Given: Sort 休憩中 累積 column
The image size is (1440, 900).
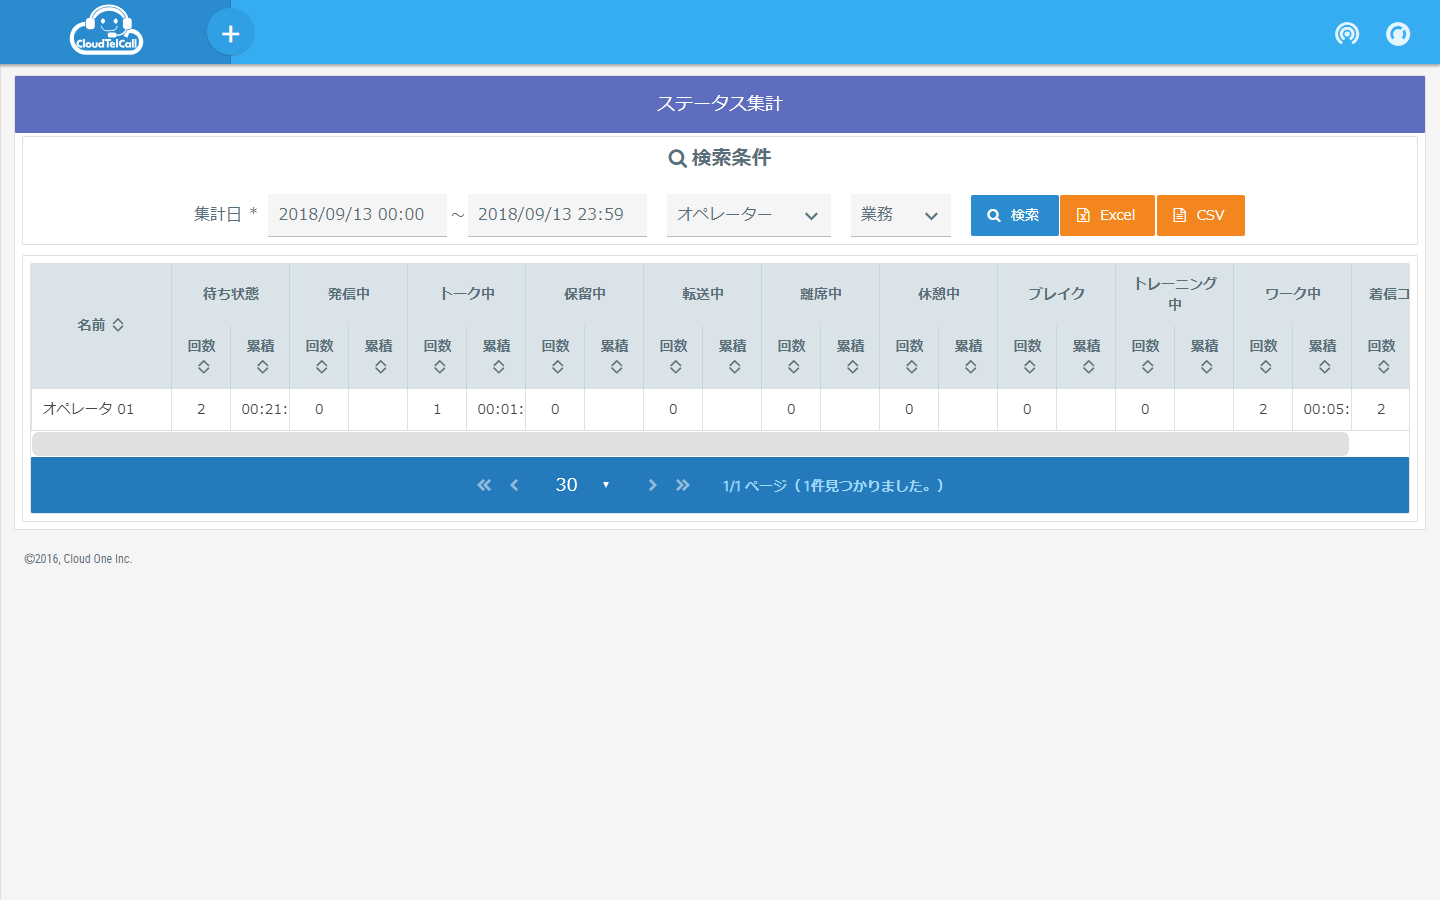Looking at the screenshot, I should pyautogui.click(x=968, y=356).
